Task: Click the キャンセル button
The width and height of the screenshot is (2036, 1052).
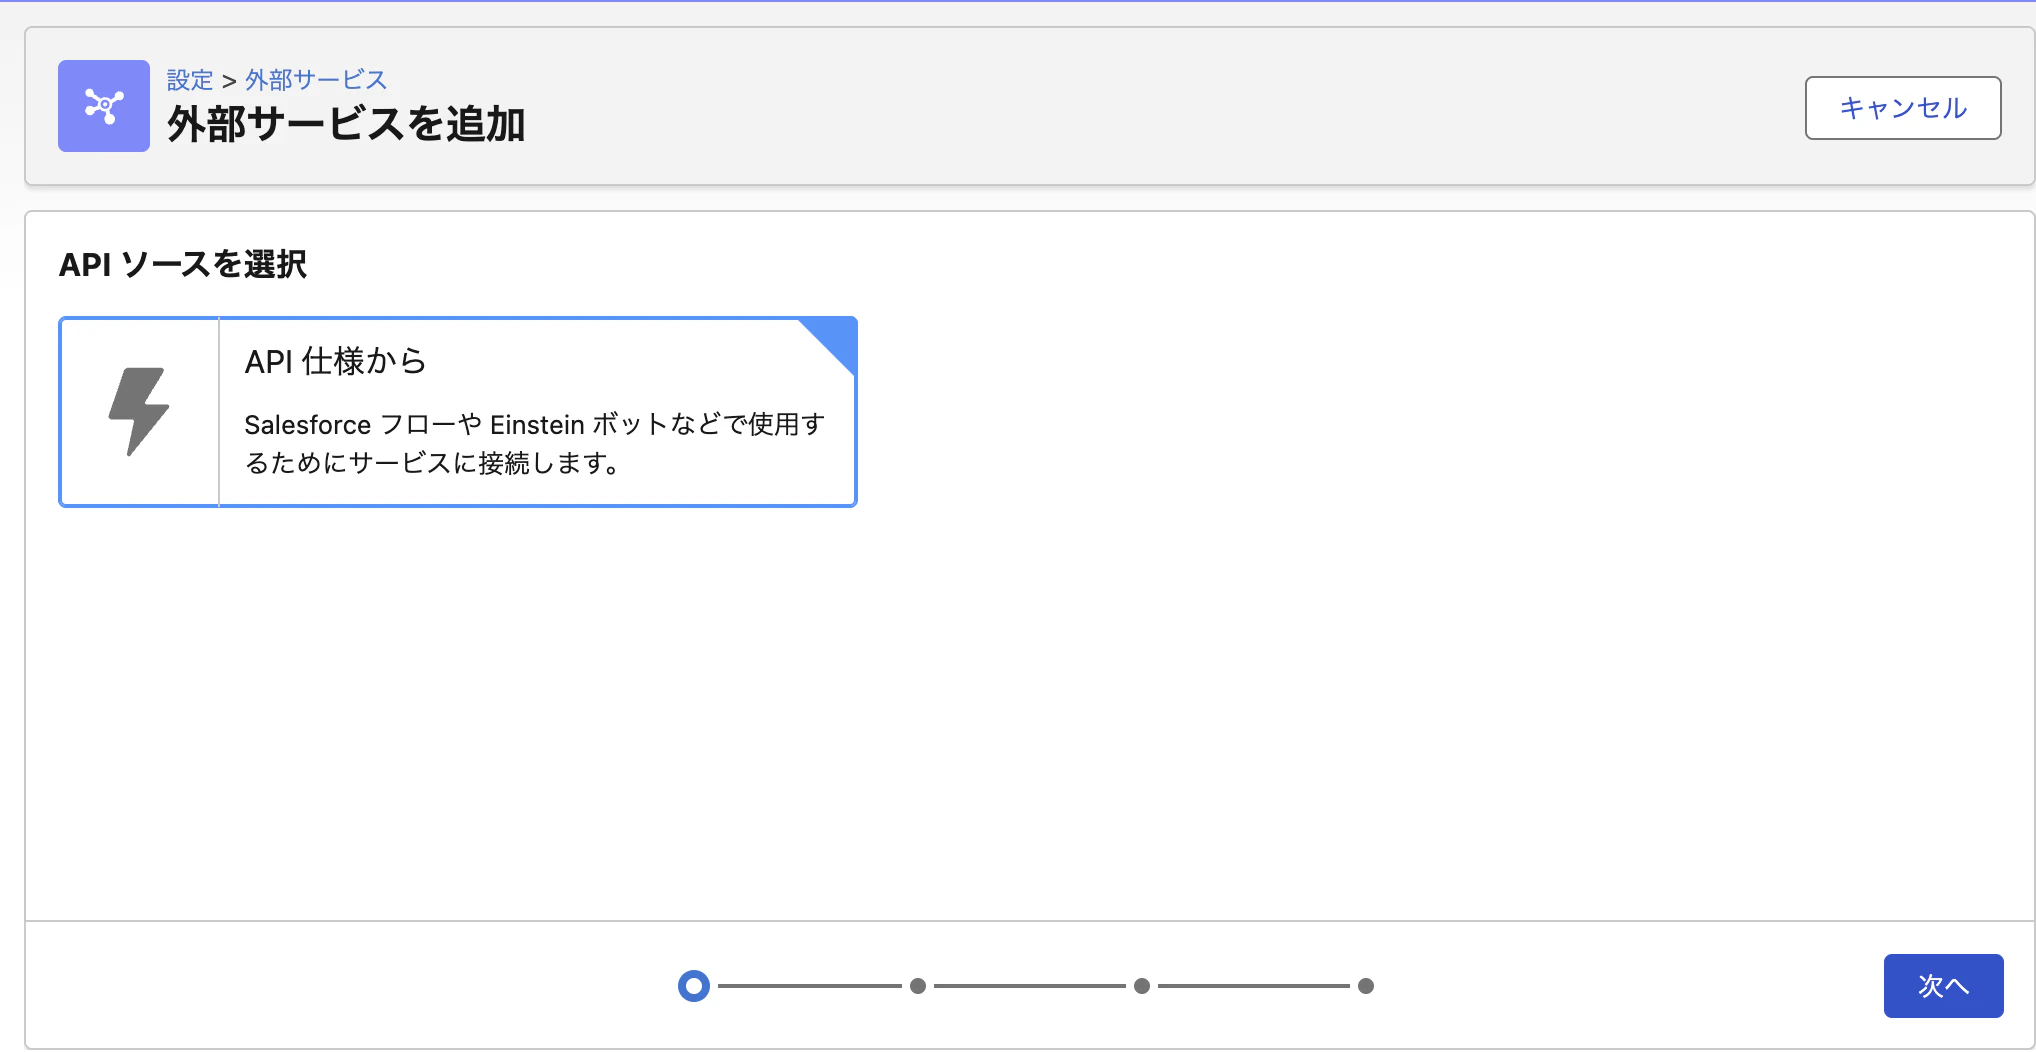Action: tap(1902, 108)
